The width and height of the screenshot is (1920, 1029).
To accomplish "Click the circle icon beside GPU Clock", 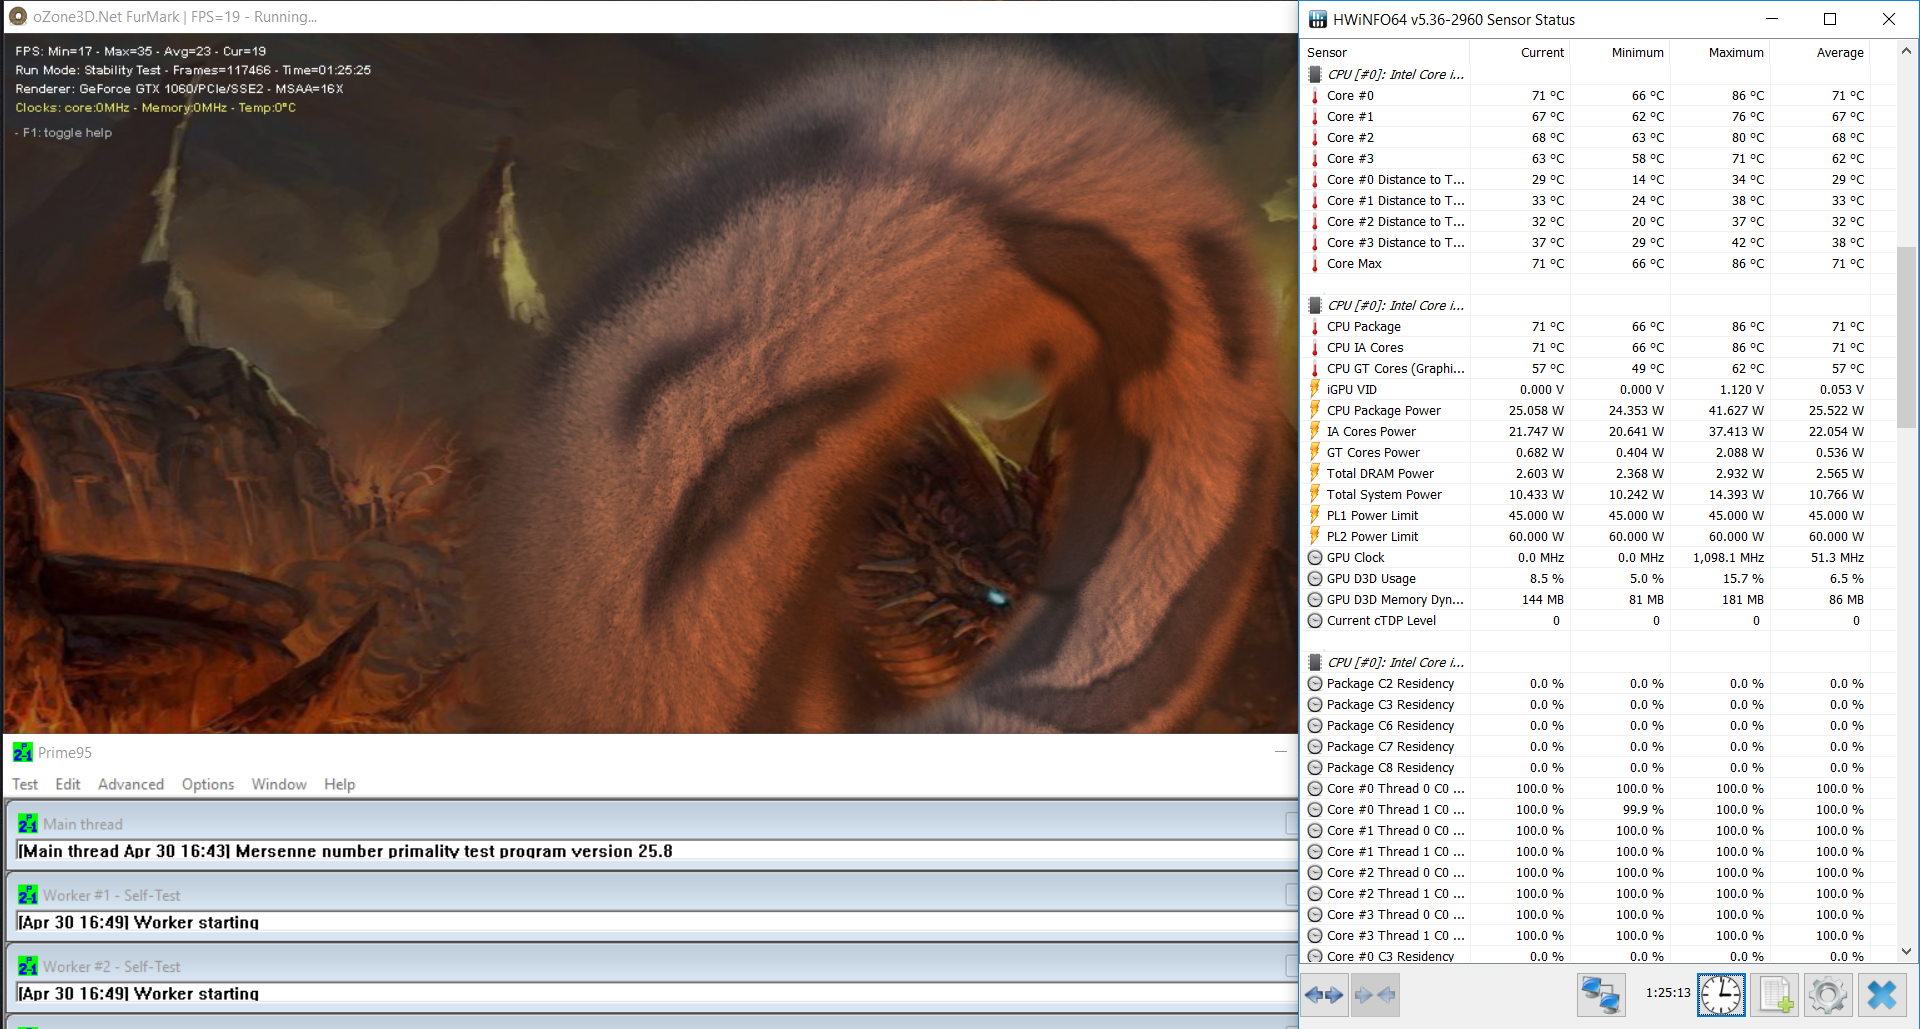I will (1315, 558).
